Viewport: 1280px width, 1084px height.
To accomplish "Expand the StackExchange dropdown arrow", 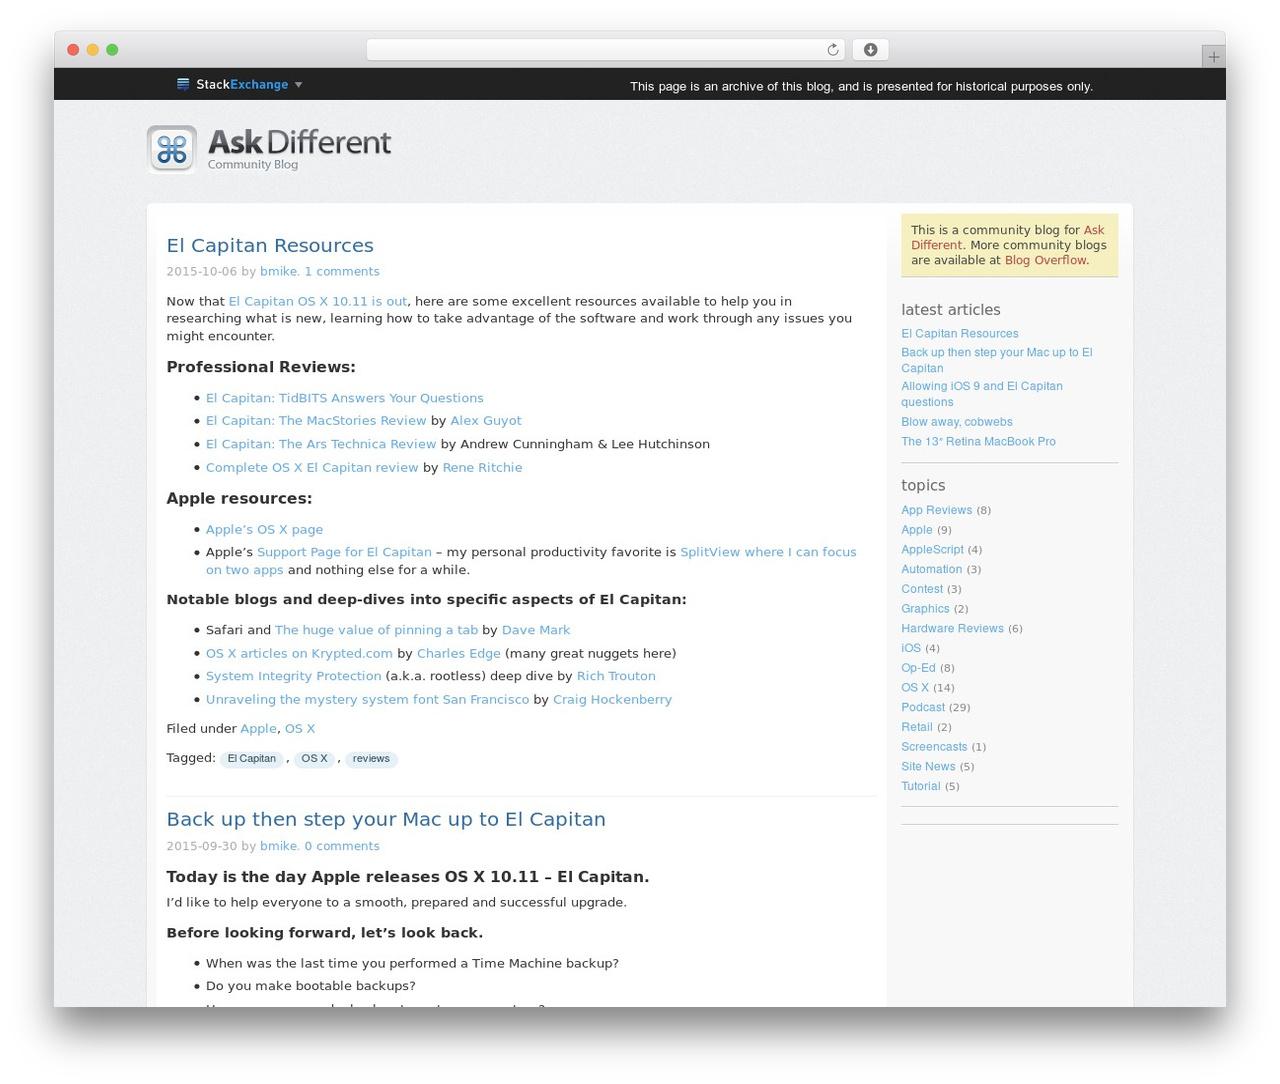I will click(298, 85).
